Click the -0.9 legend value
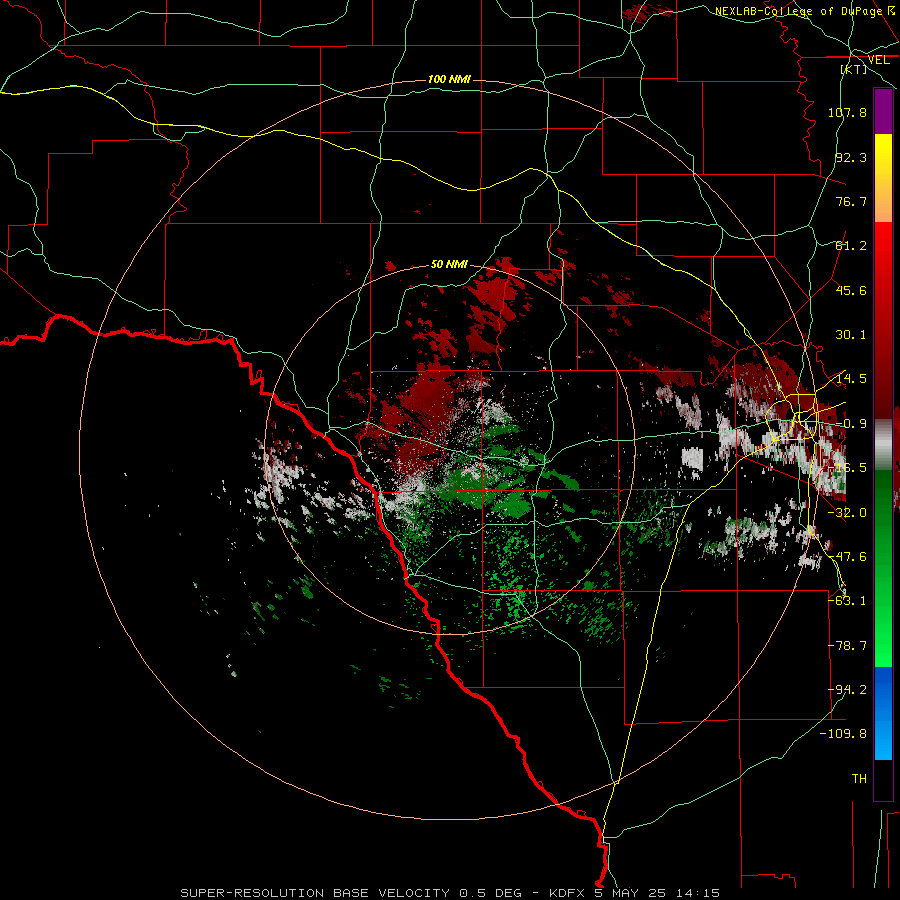 [851, 424]
